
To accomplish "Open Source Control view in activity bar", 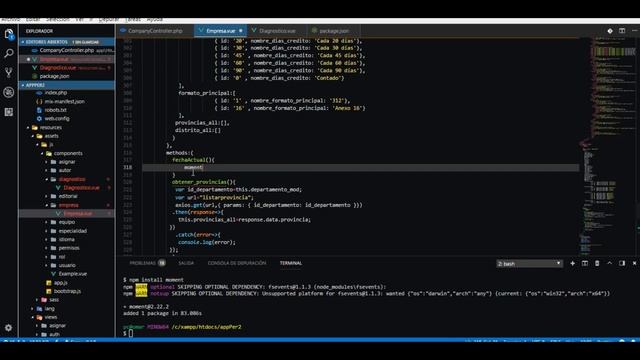I will (9, 73).
